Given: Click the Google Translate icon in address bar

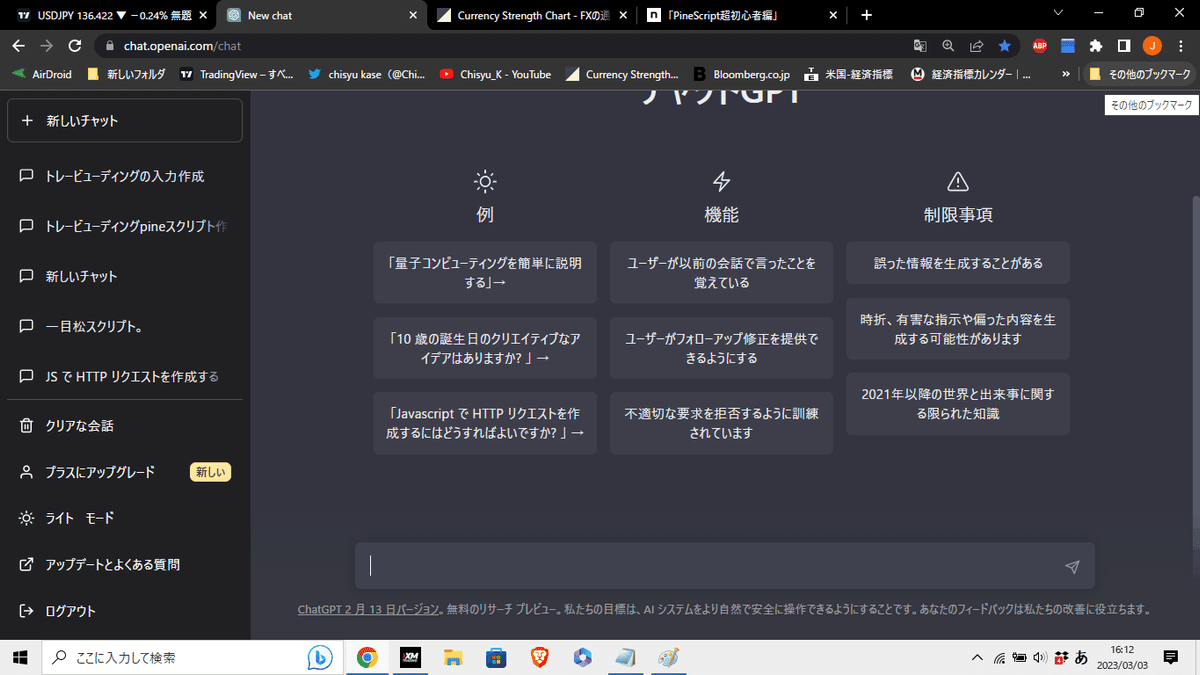Looking at the screenshot, I should [920, 46].
